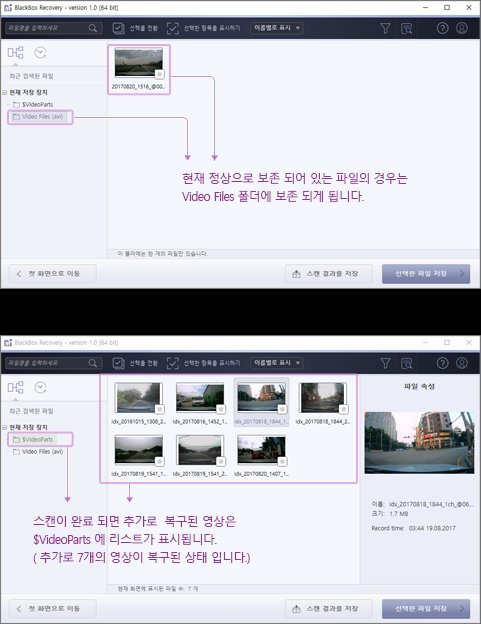Maximize the one-file BlackBox Recovery window

click(x=447, y=8)
